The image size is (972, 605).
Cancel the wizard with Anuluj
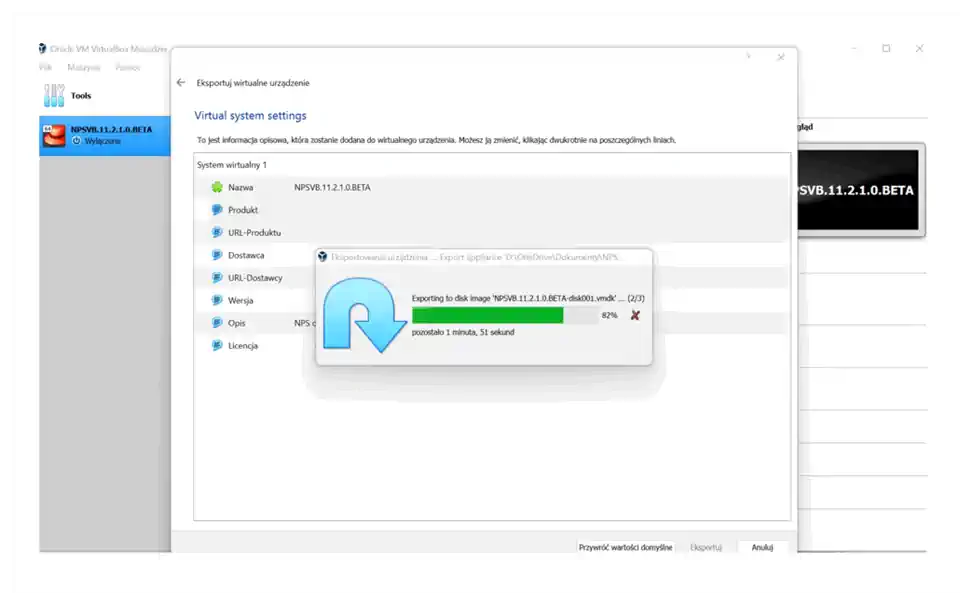pyautogui.click(x=762, y=546)
